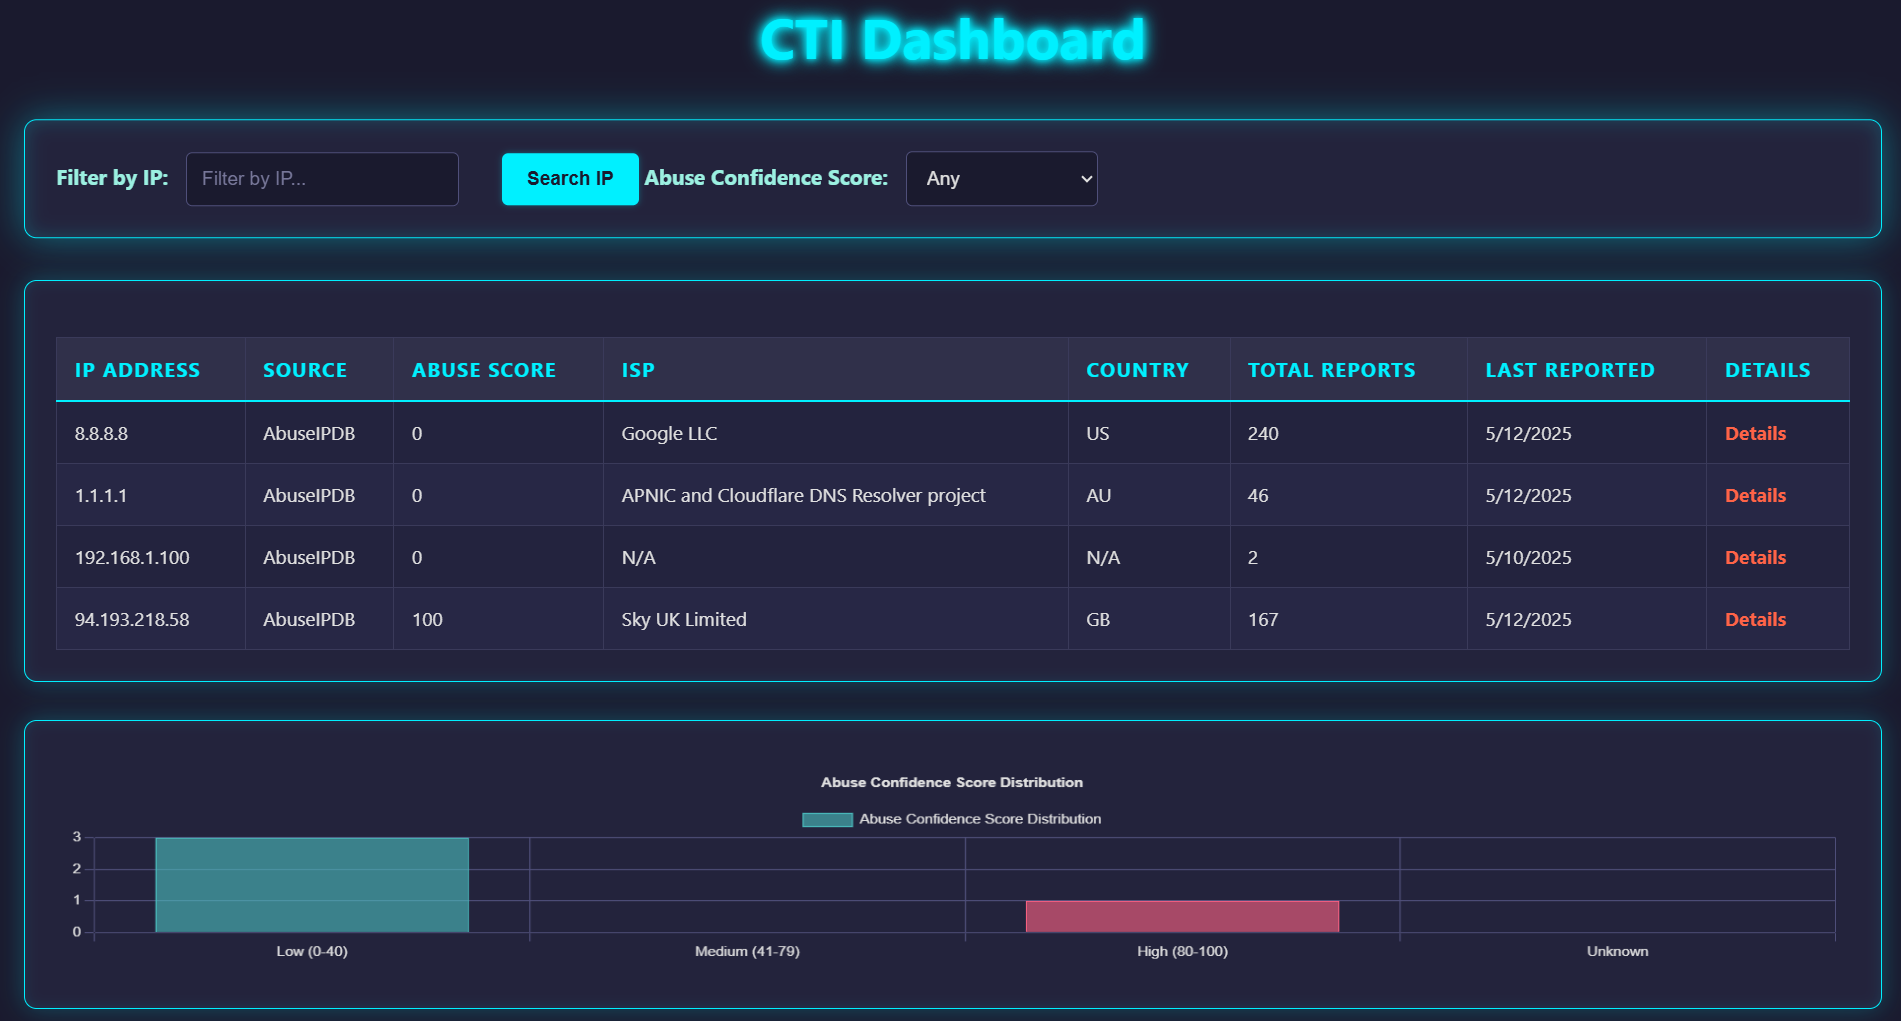Click the US country cell
Viewport: 1901px width, 1021px height.
click(x=1149, y=433)
